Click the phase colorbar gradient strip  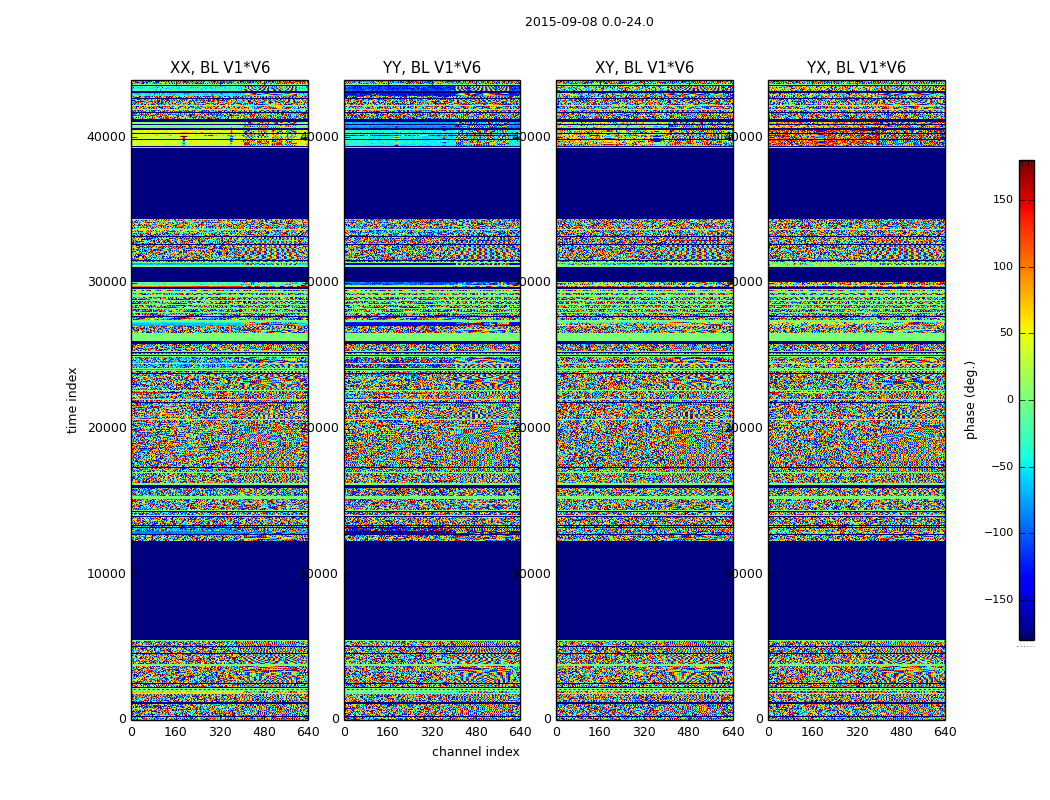point(1026,400)
